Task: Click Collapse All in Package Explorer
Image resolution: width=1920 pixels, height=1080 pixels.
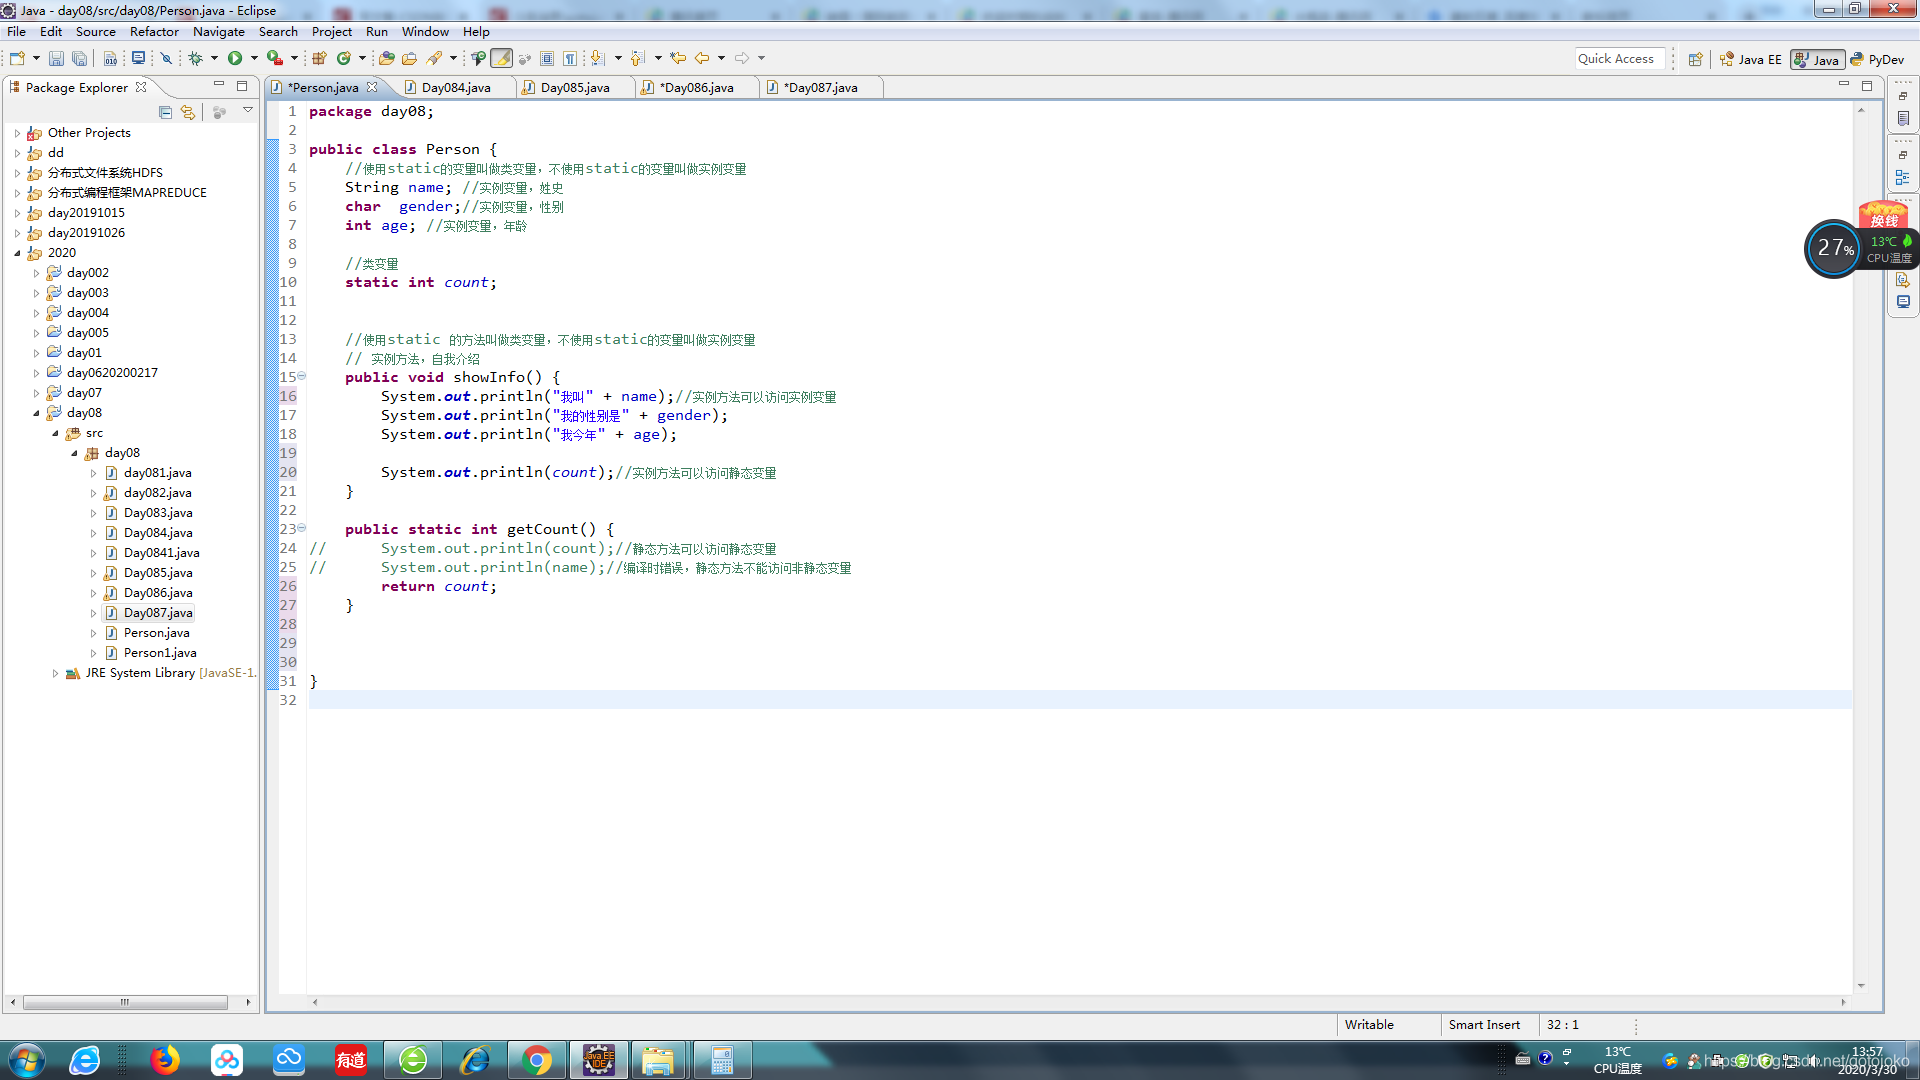Action: click(x=165, y=112)
